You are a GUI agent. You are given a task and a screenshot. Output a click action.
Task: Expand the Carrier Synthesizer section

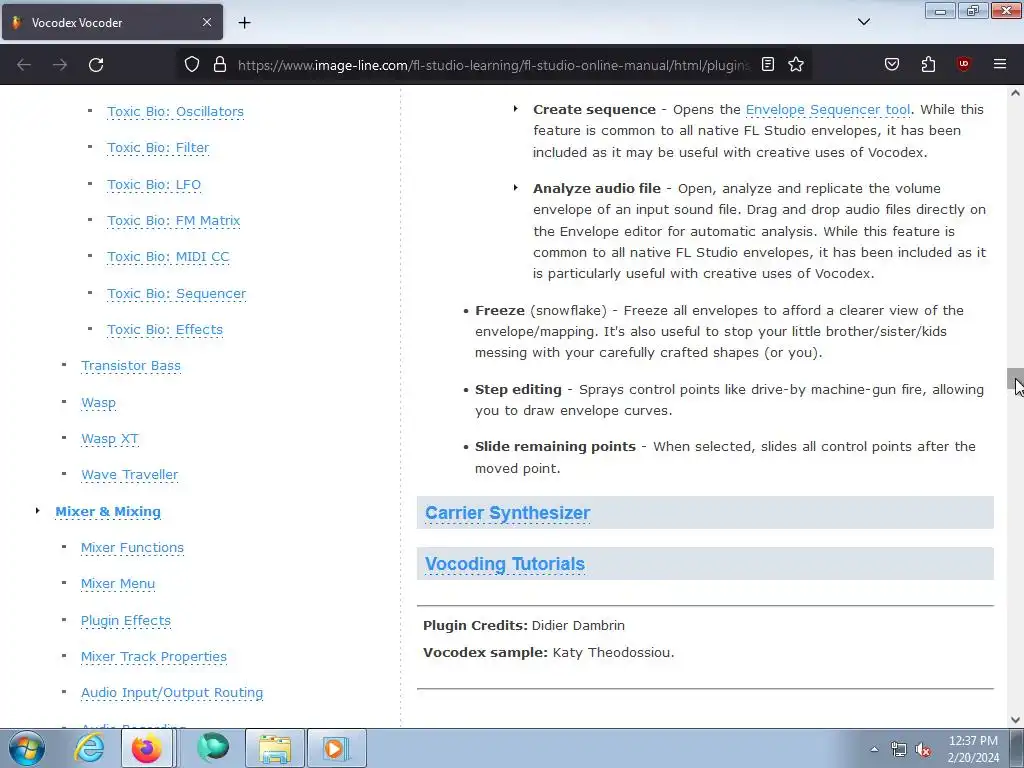pyautogui.click(x=507, y=513)
